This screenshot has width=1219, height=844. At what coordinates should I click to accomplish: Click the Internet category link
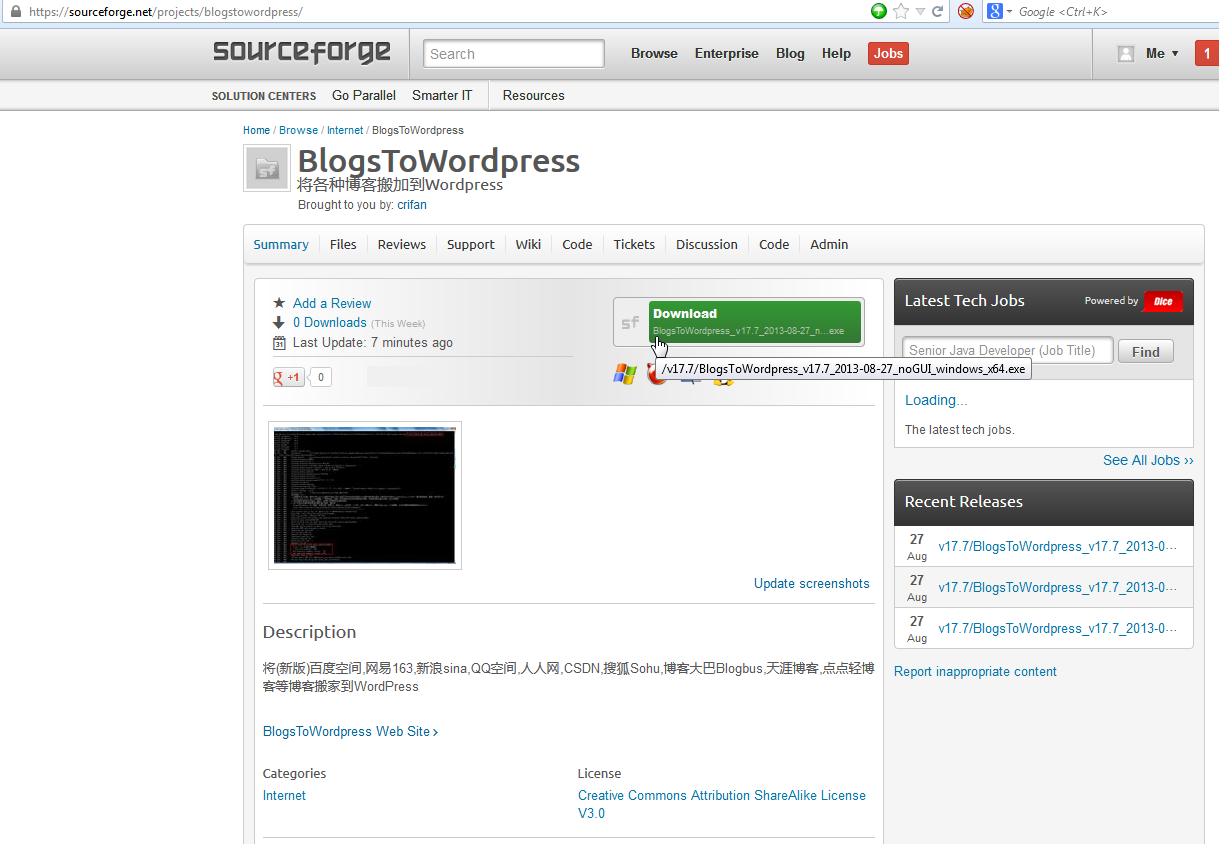(x=284, y=795)
